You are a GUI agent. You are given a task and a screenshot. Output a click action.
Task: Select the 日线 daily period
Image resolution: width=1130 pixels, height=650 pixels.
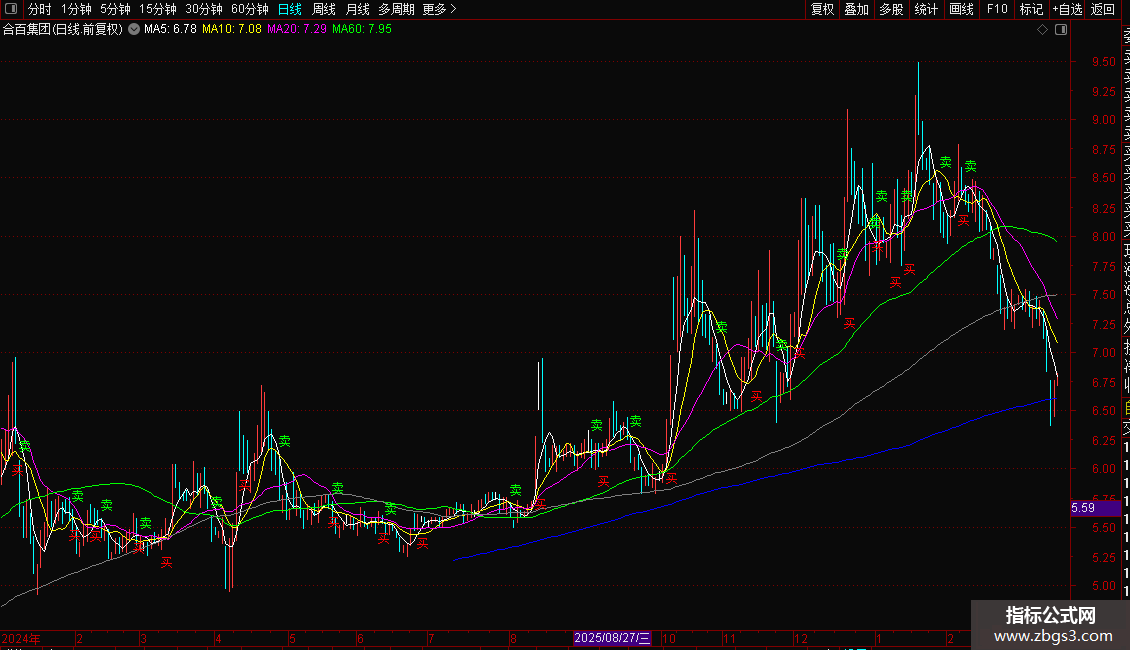click(290, 9)
